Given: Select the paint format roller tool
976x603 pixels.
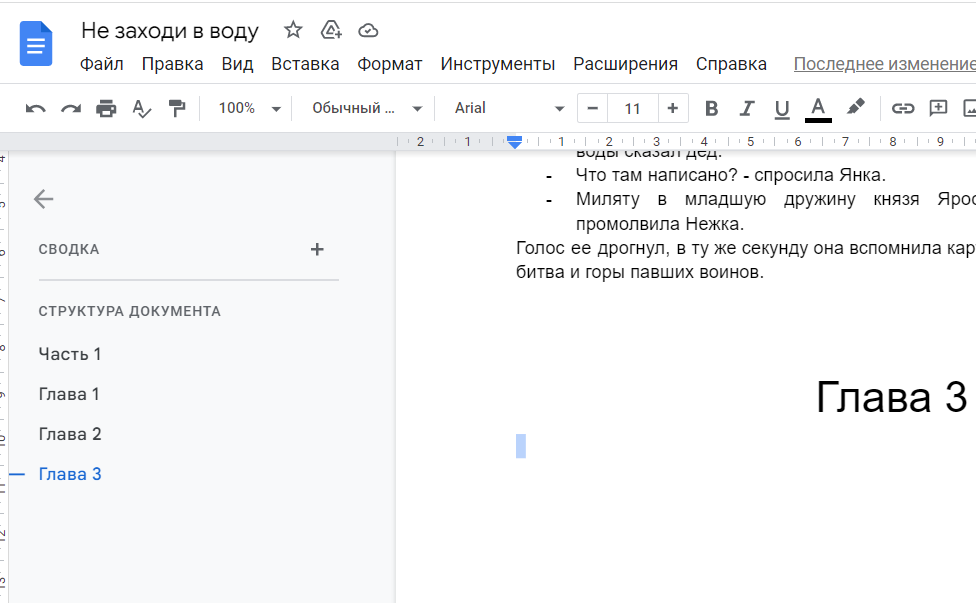Looking at the screenshot, I should (x=177, y=108).
